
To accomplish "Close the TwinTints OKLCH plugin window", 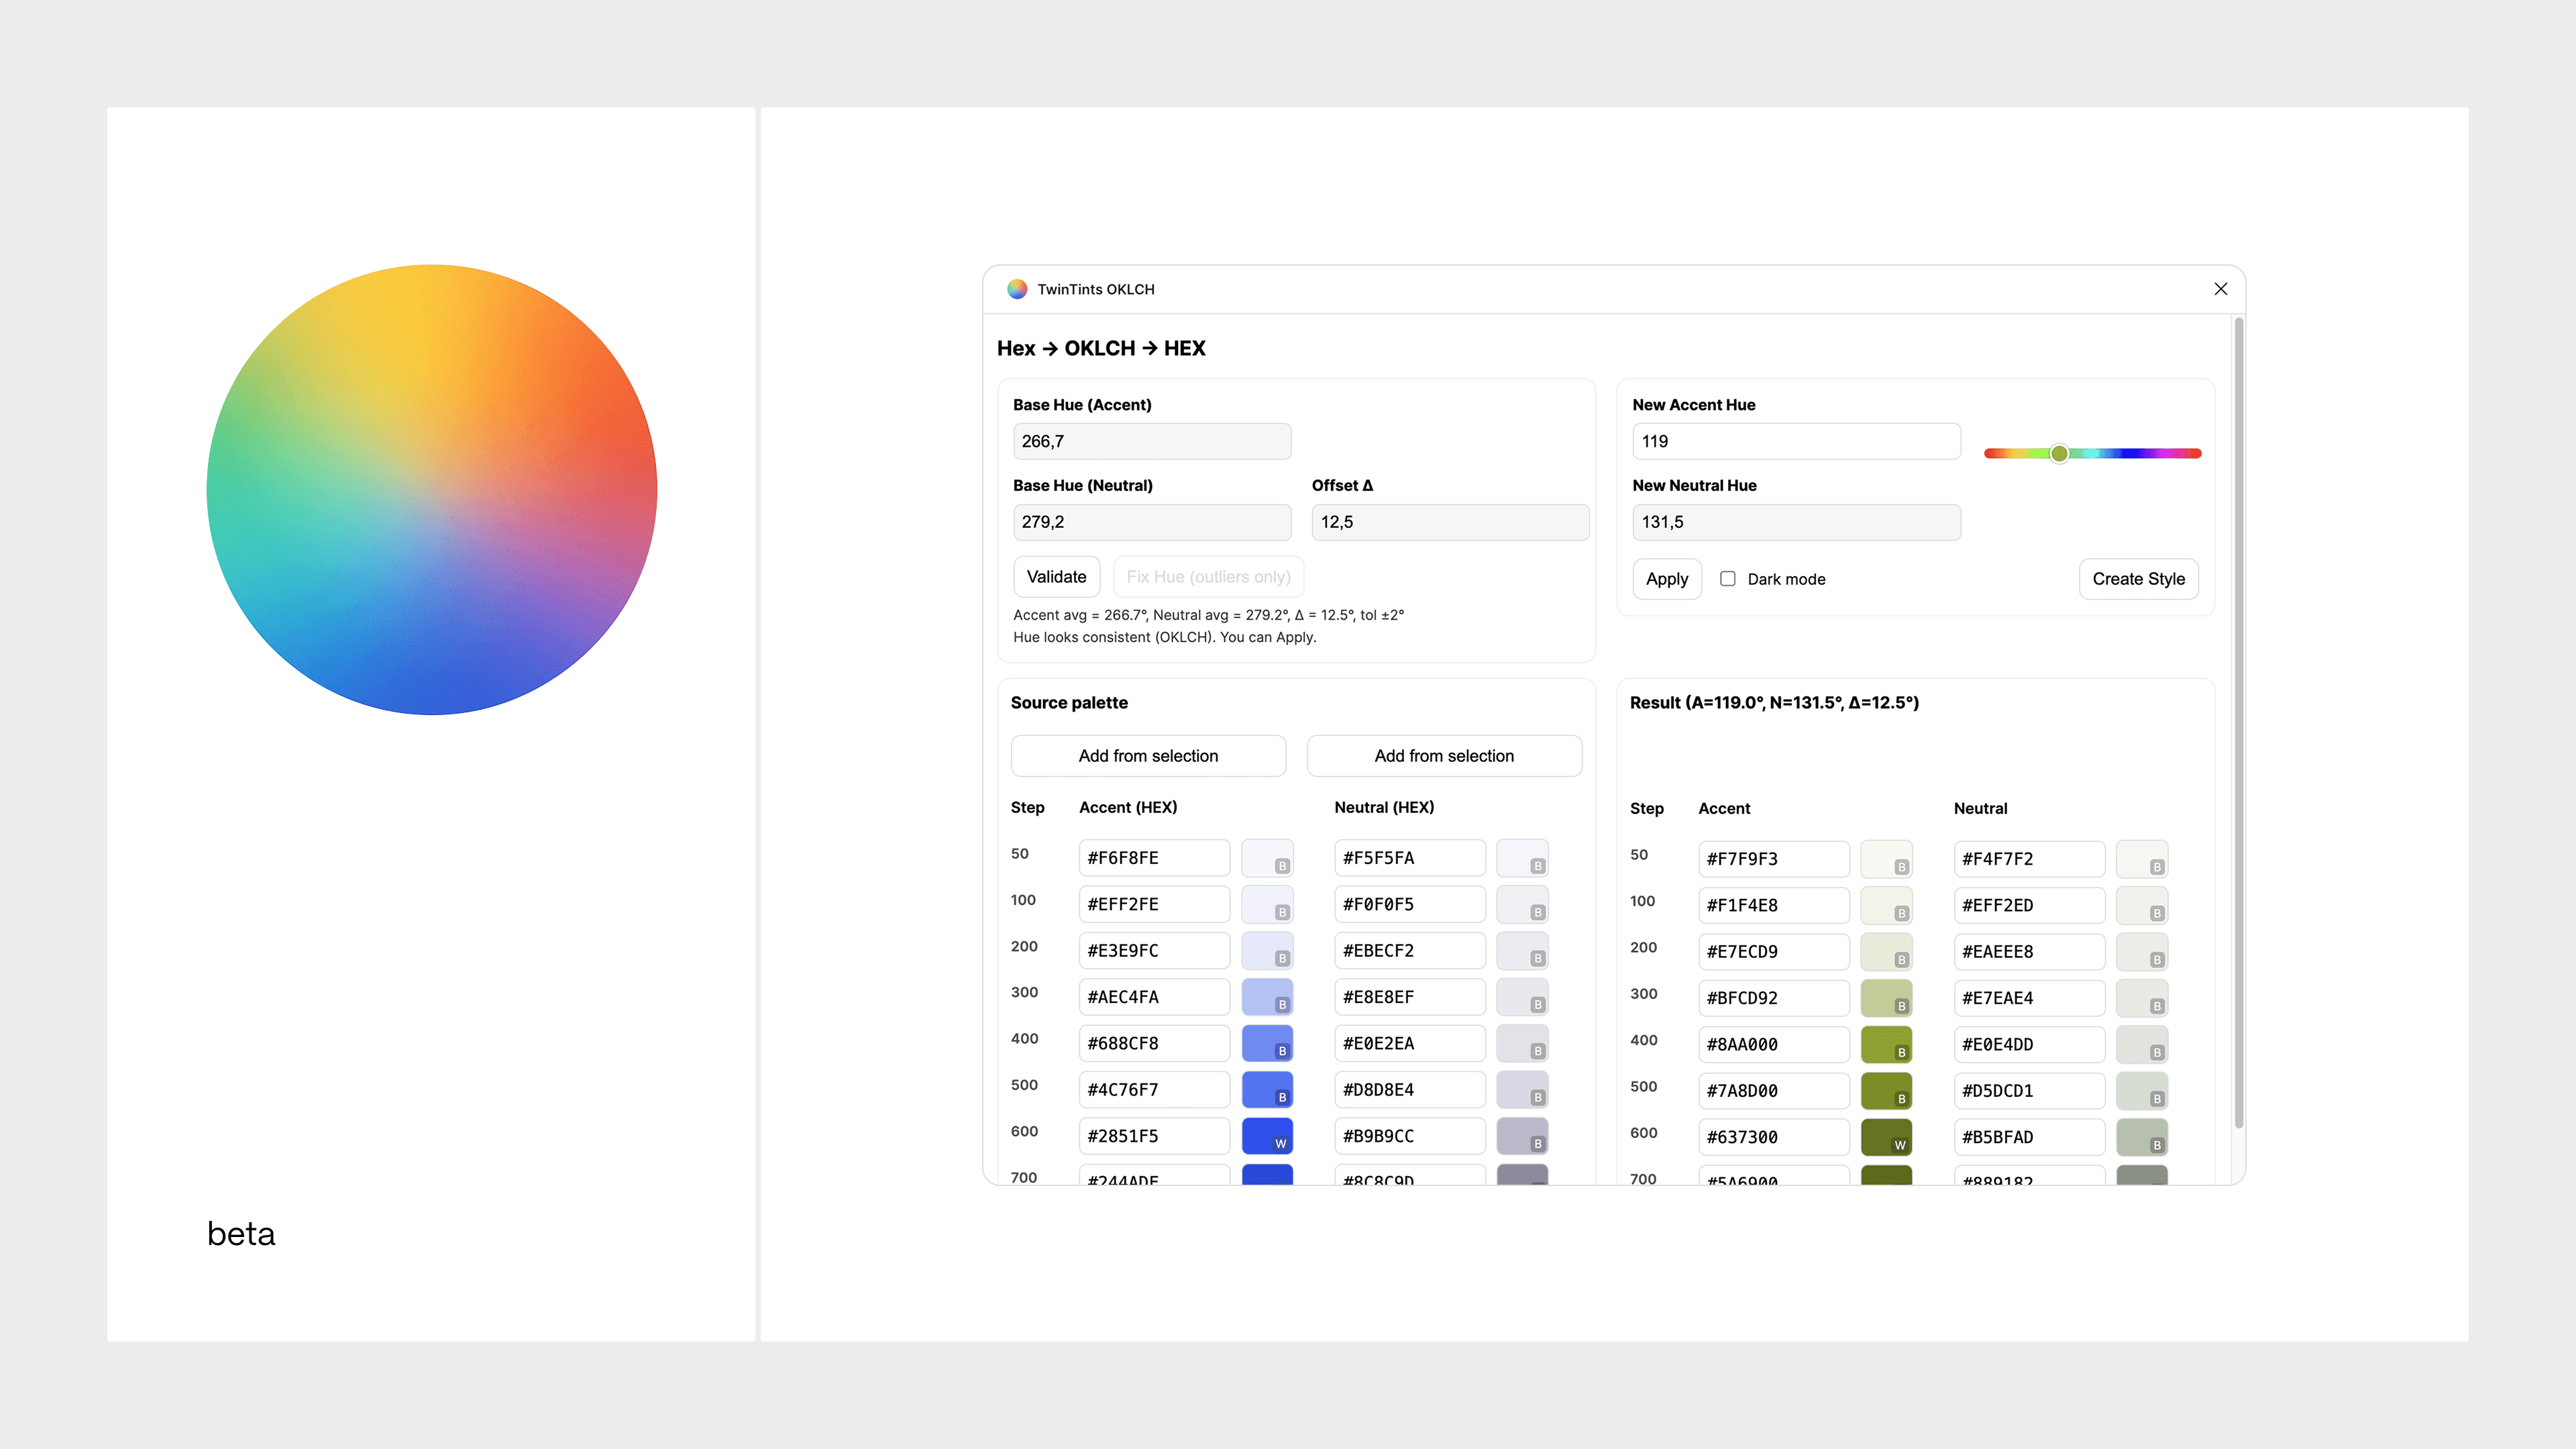I will tap(2220, 289).
